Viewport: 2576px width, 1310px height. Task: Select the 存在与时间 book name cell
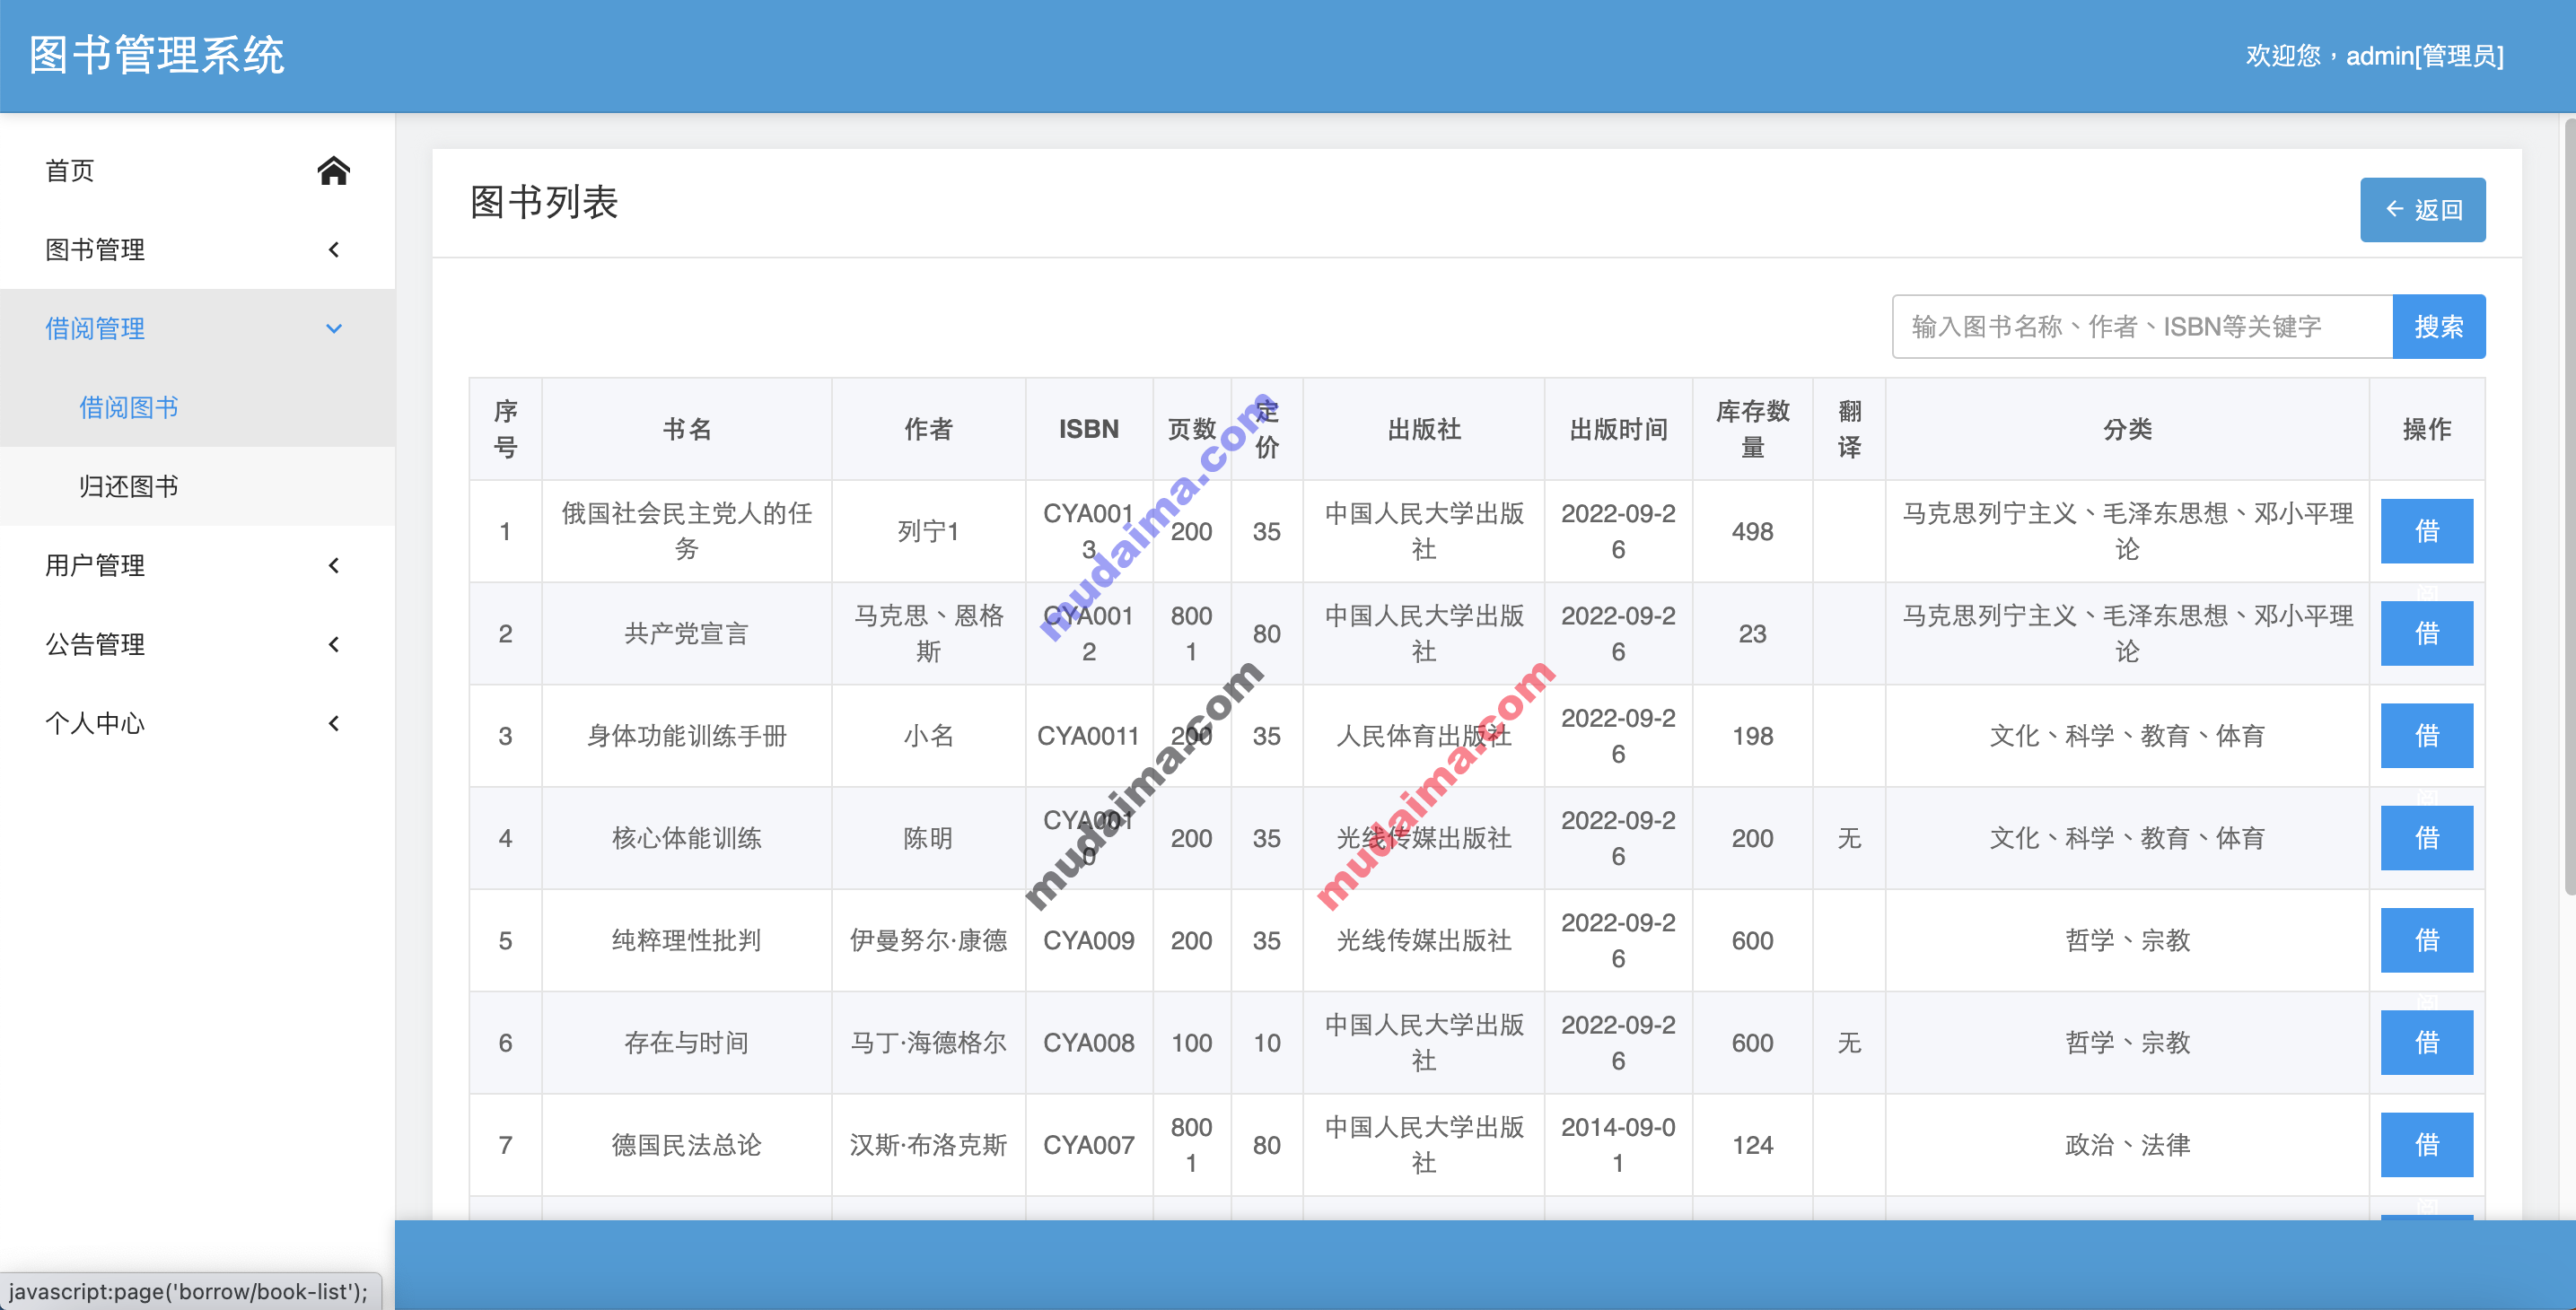(x=687, y=1043)
